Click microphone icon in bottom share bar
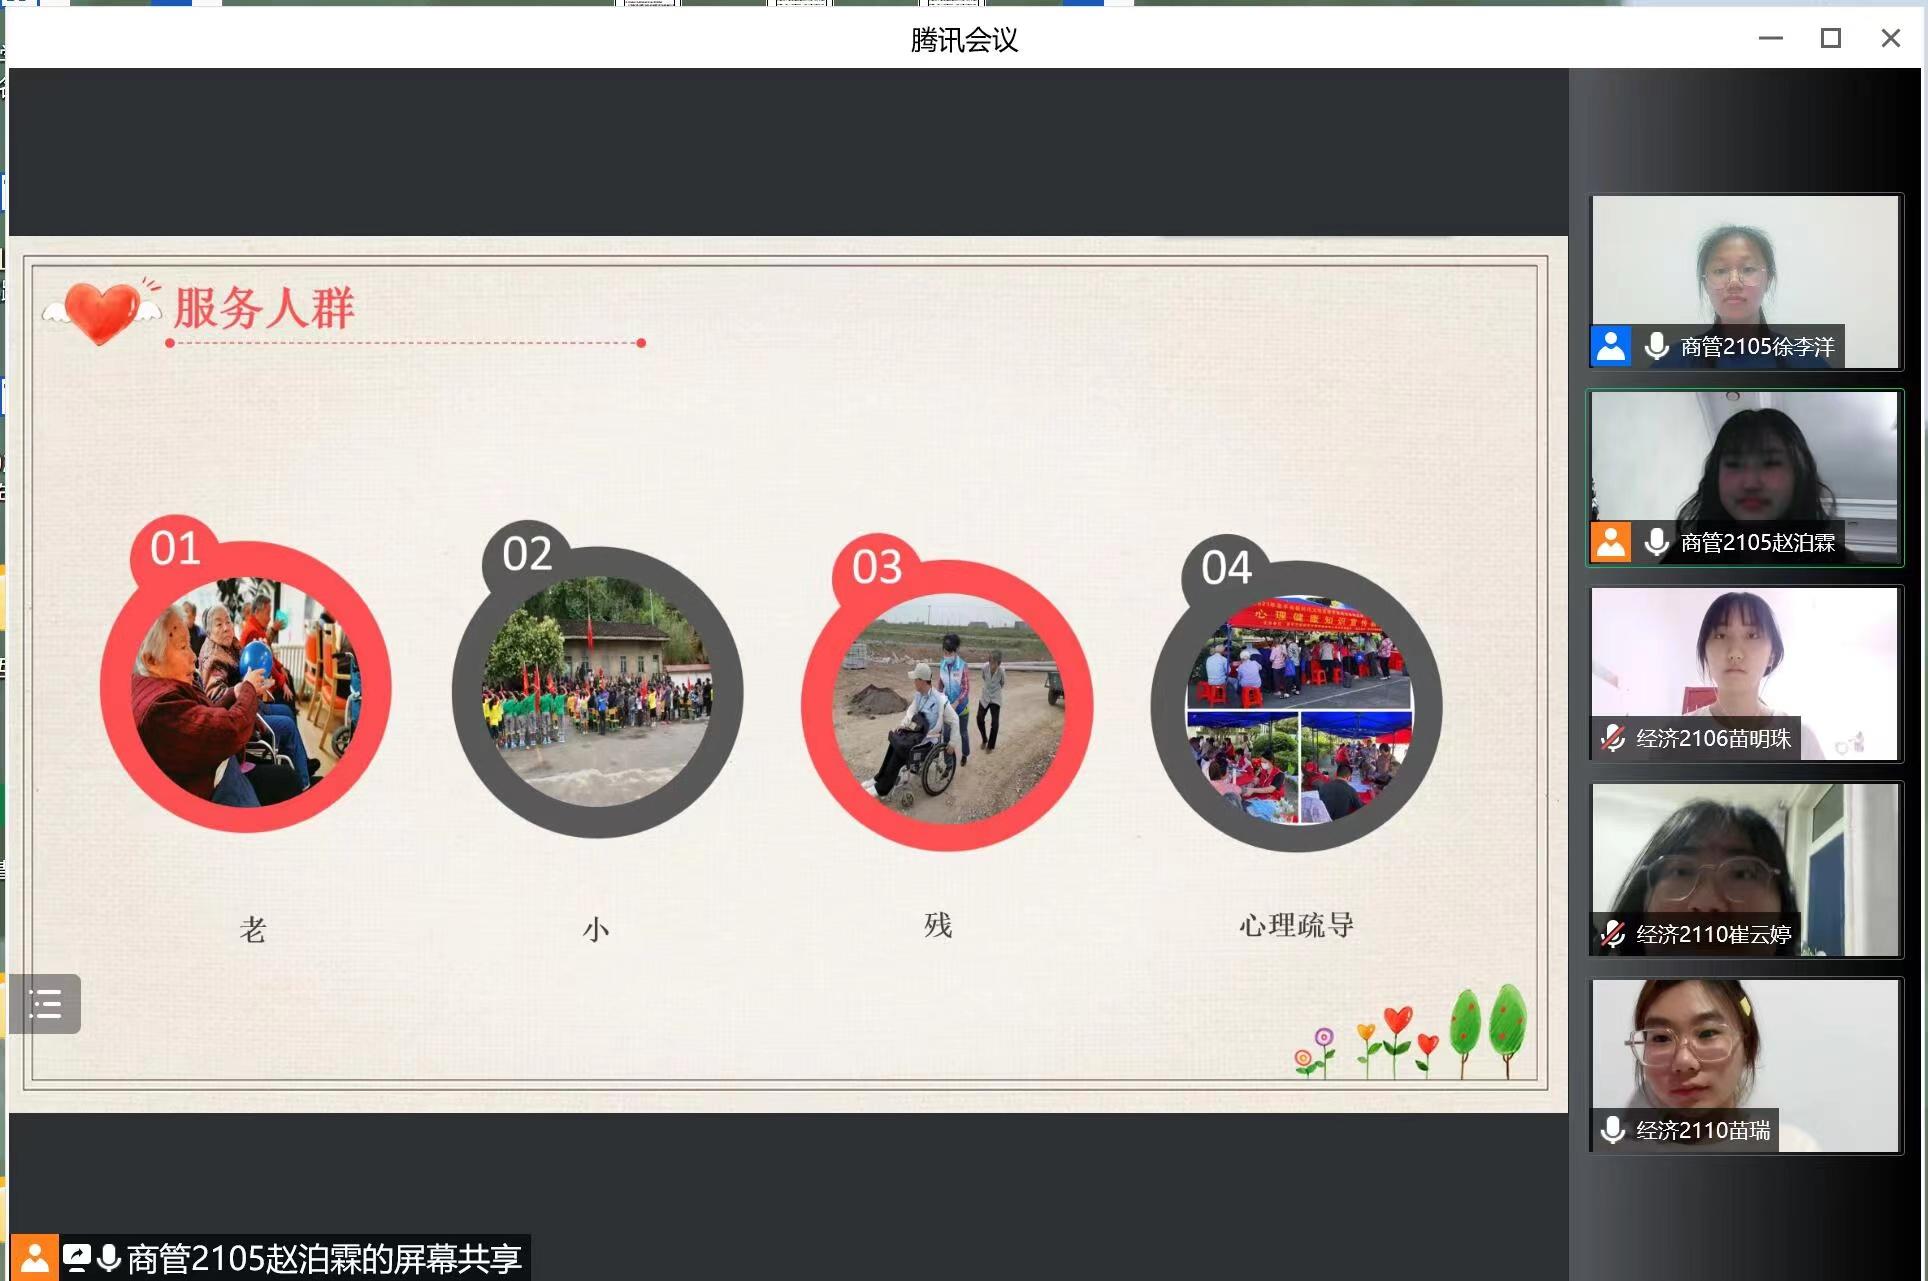Image resolution: width=1928 pixels, height=1281 pixels. 109,1258
